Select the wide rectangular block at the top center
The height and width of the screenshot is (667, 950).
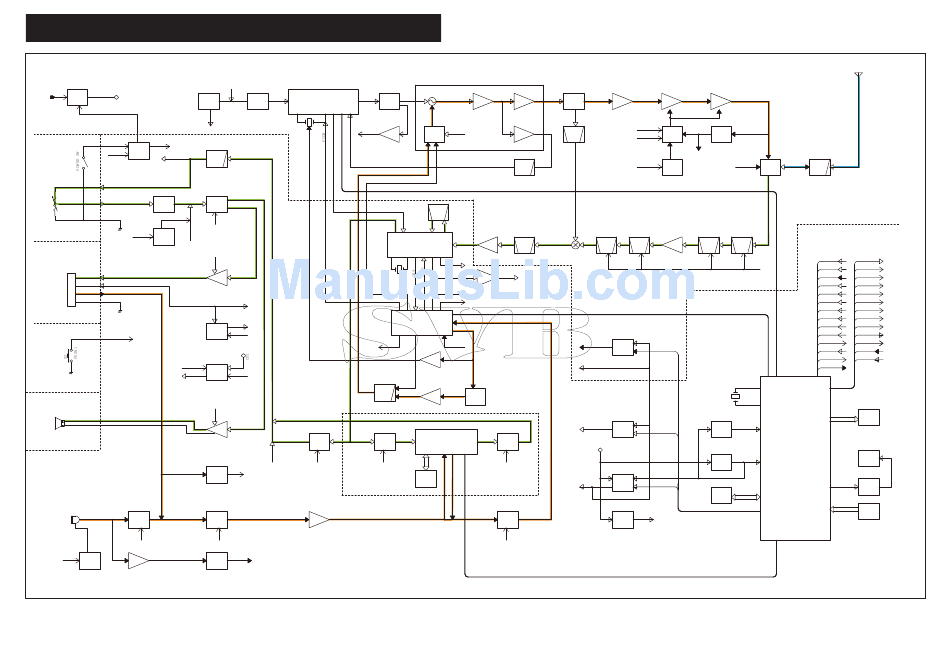coord(323,102)
